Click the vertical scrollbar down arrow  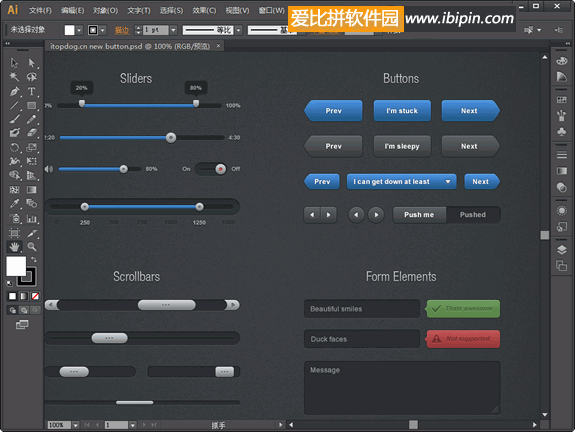coord(545,414)
